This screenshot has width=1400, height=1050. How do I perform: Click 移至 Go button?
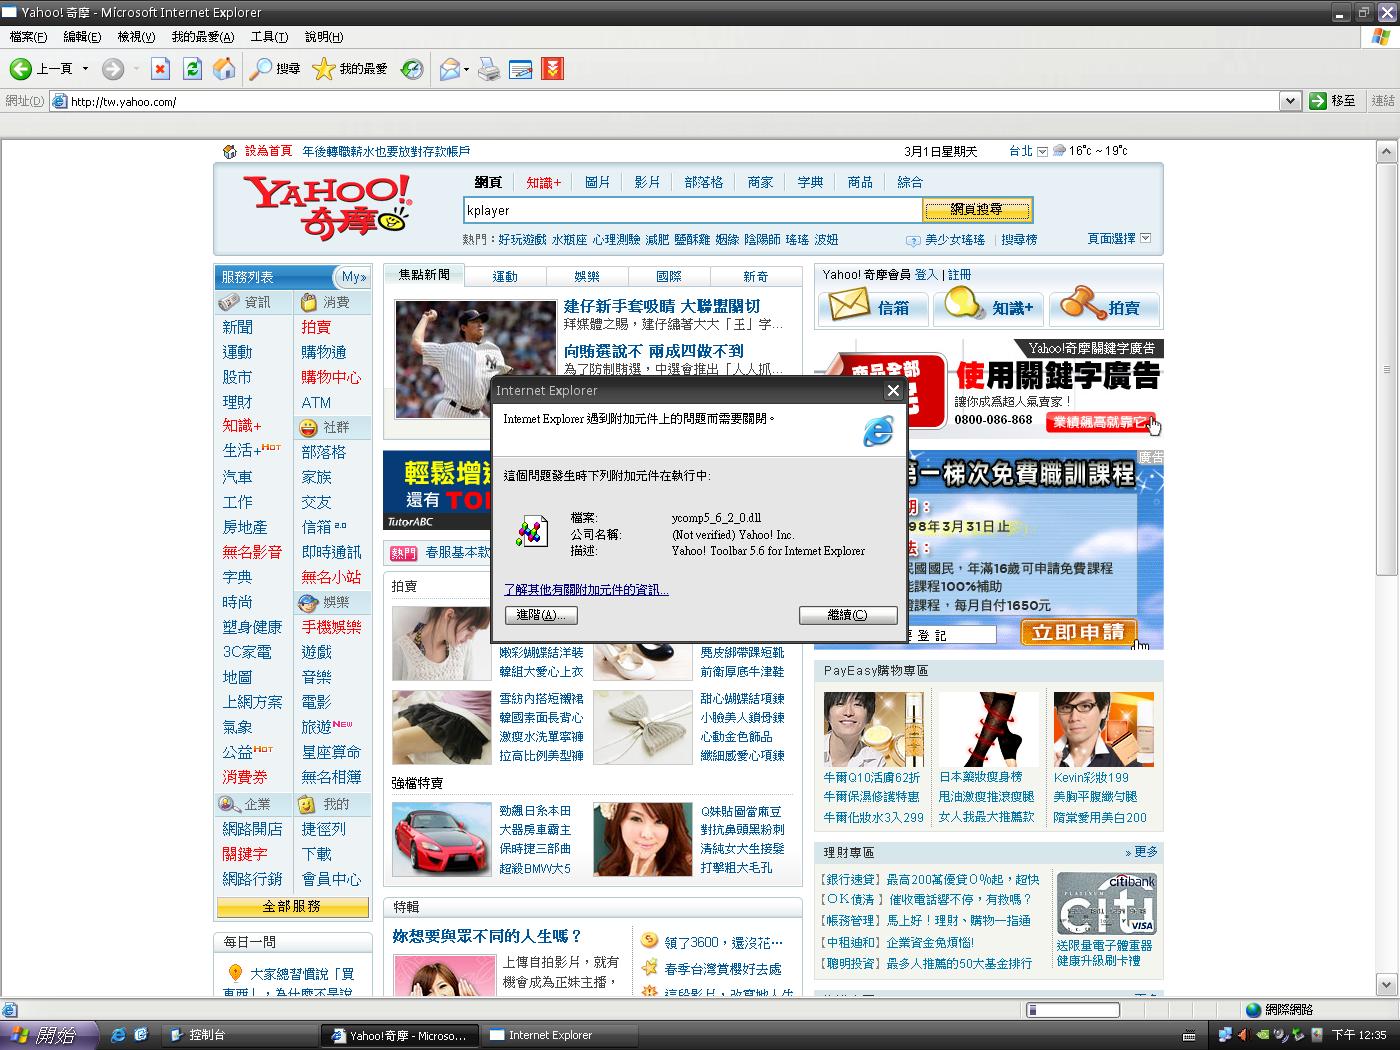tap(1334, 101)
